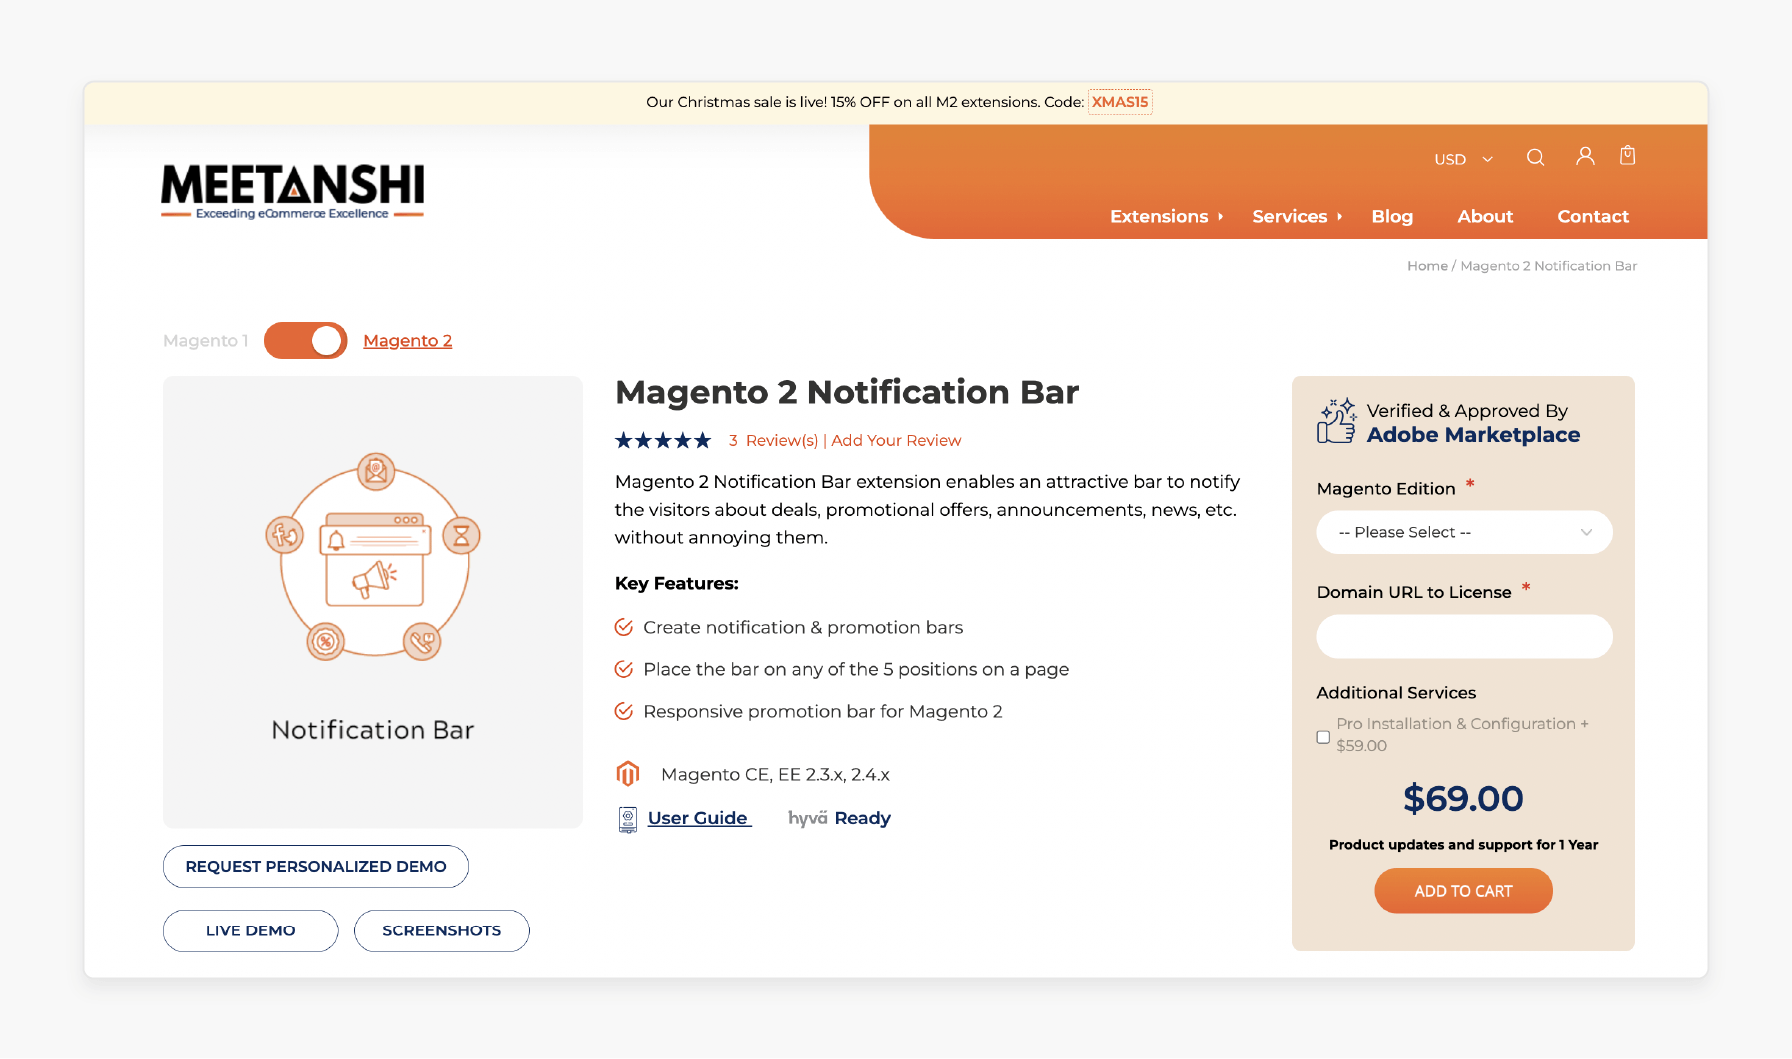Screen dimensions: 1792x1059
Task: Open the Contact page
Action: (1593, 216)
